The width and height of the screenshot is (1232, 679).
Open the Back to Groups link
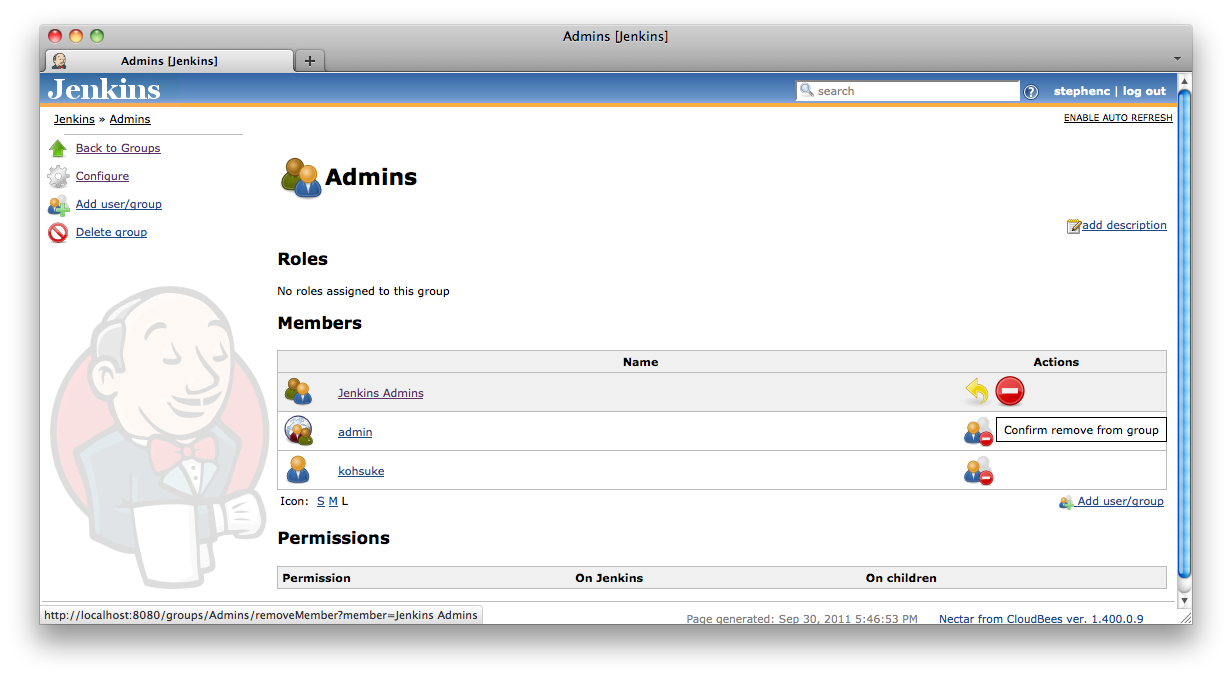point(118,148)
